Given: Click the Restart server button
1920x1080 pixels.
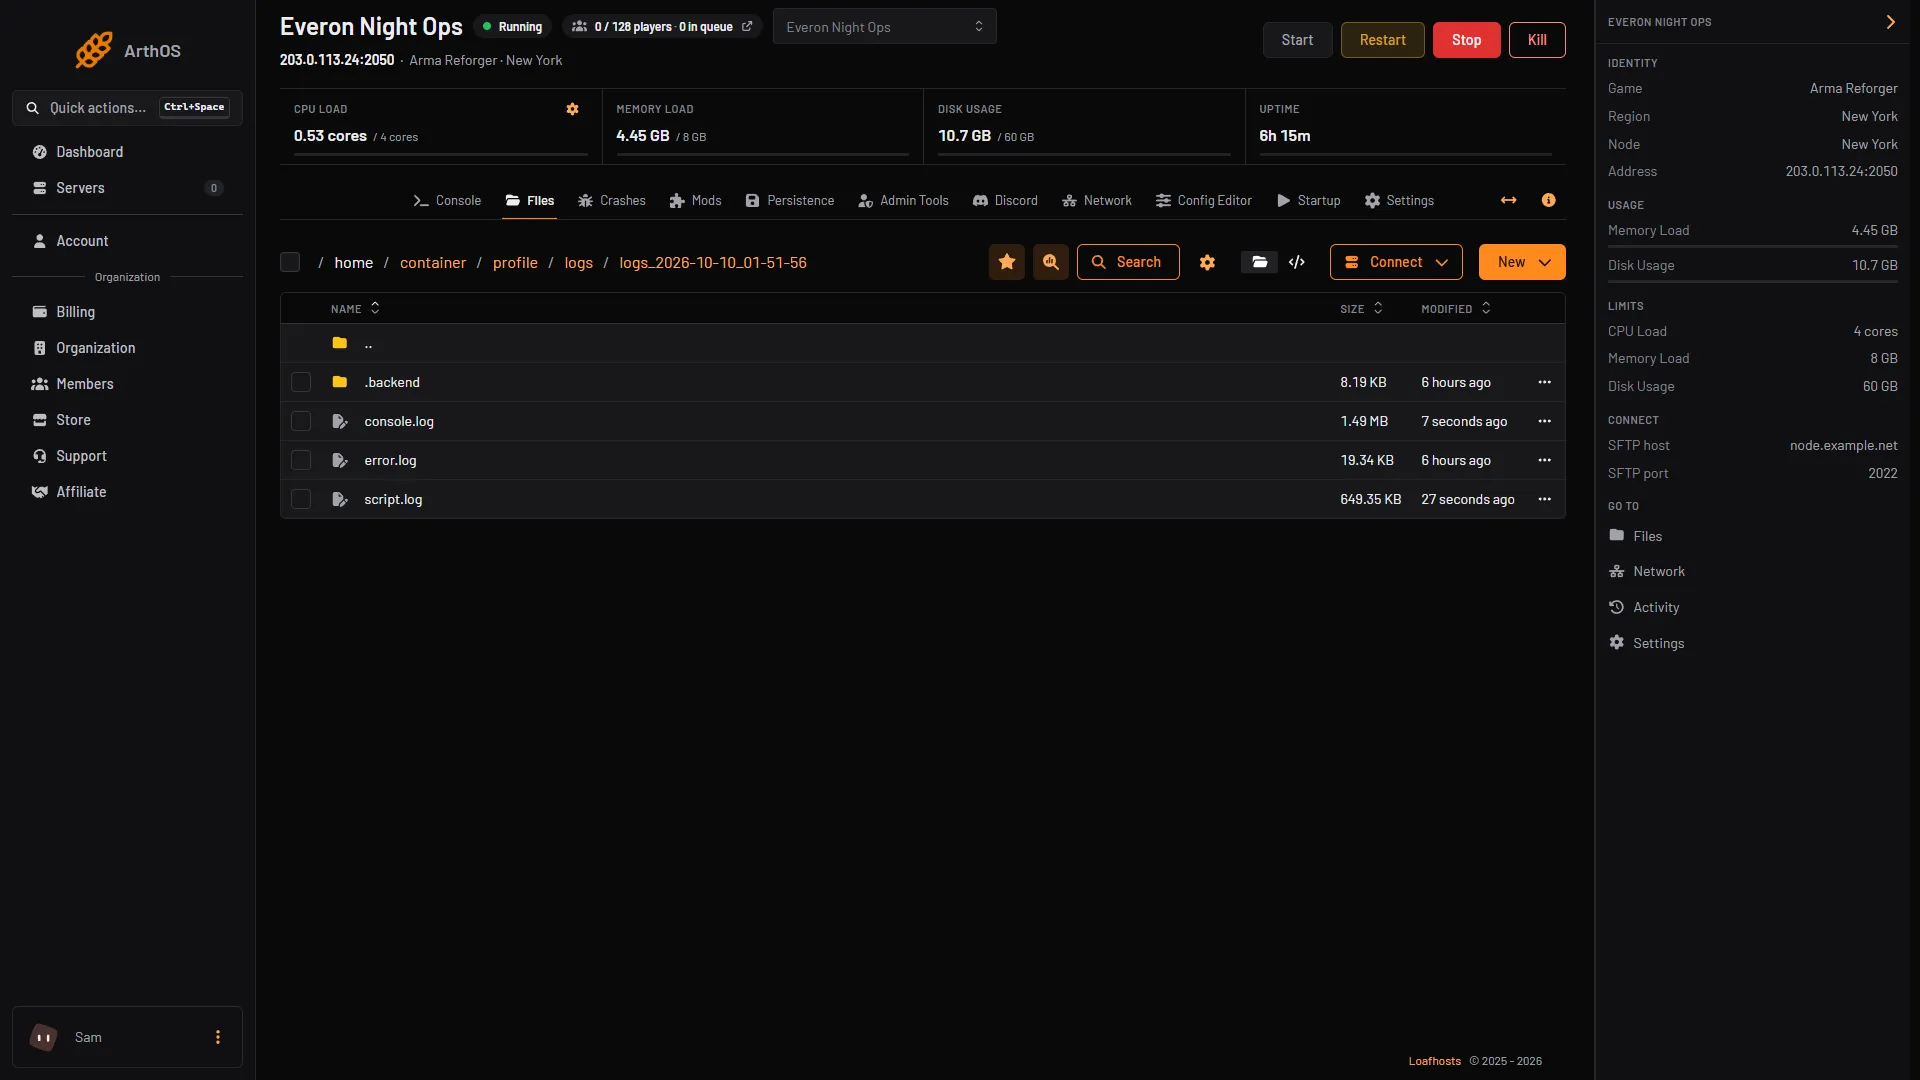Looking at the screenshot, I should pos(1383,40).
